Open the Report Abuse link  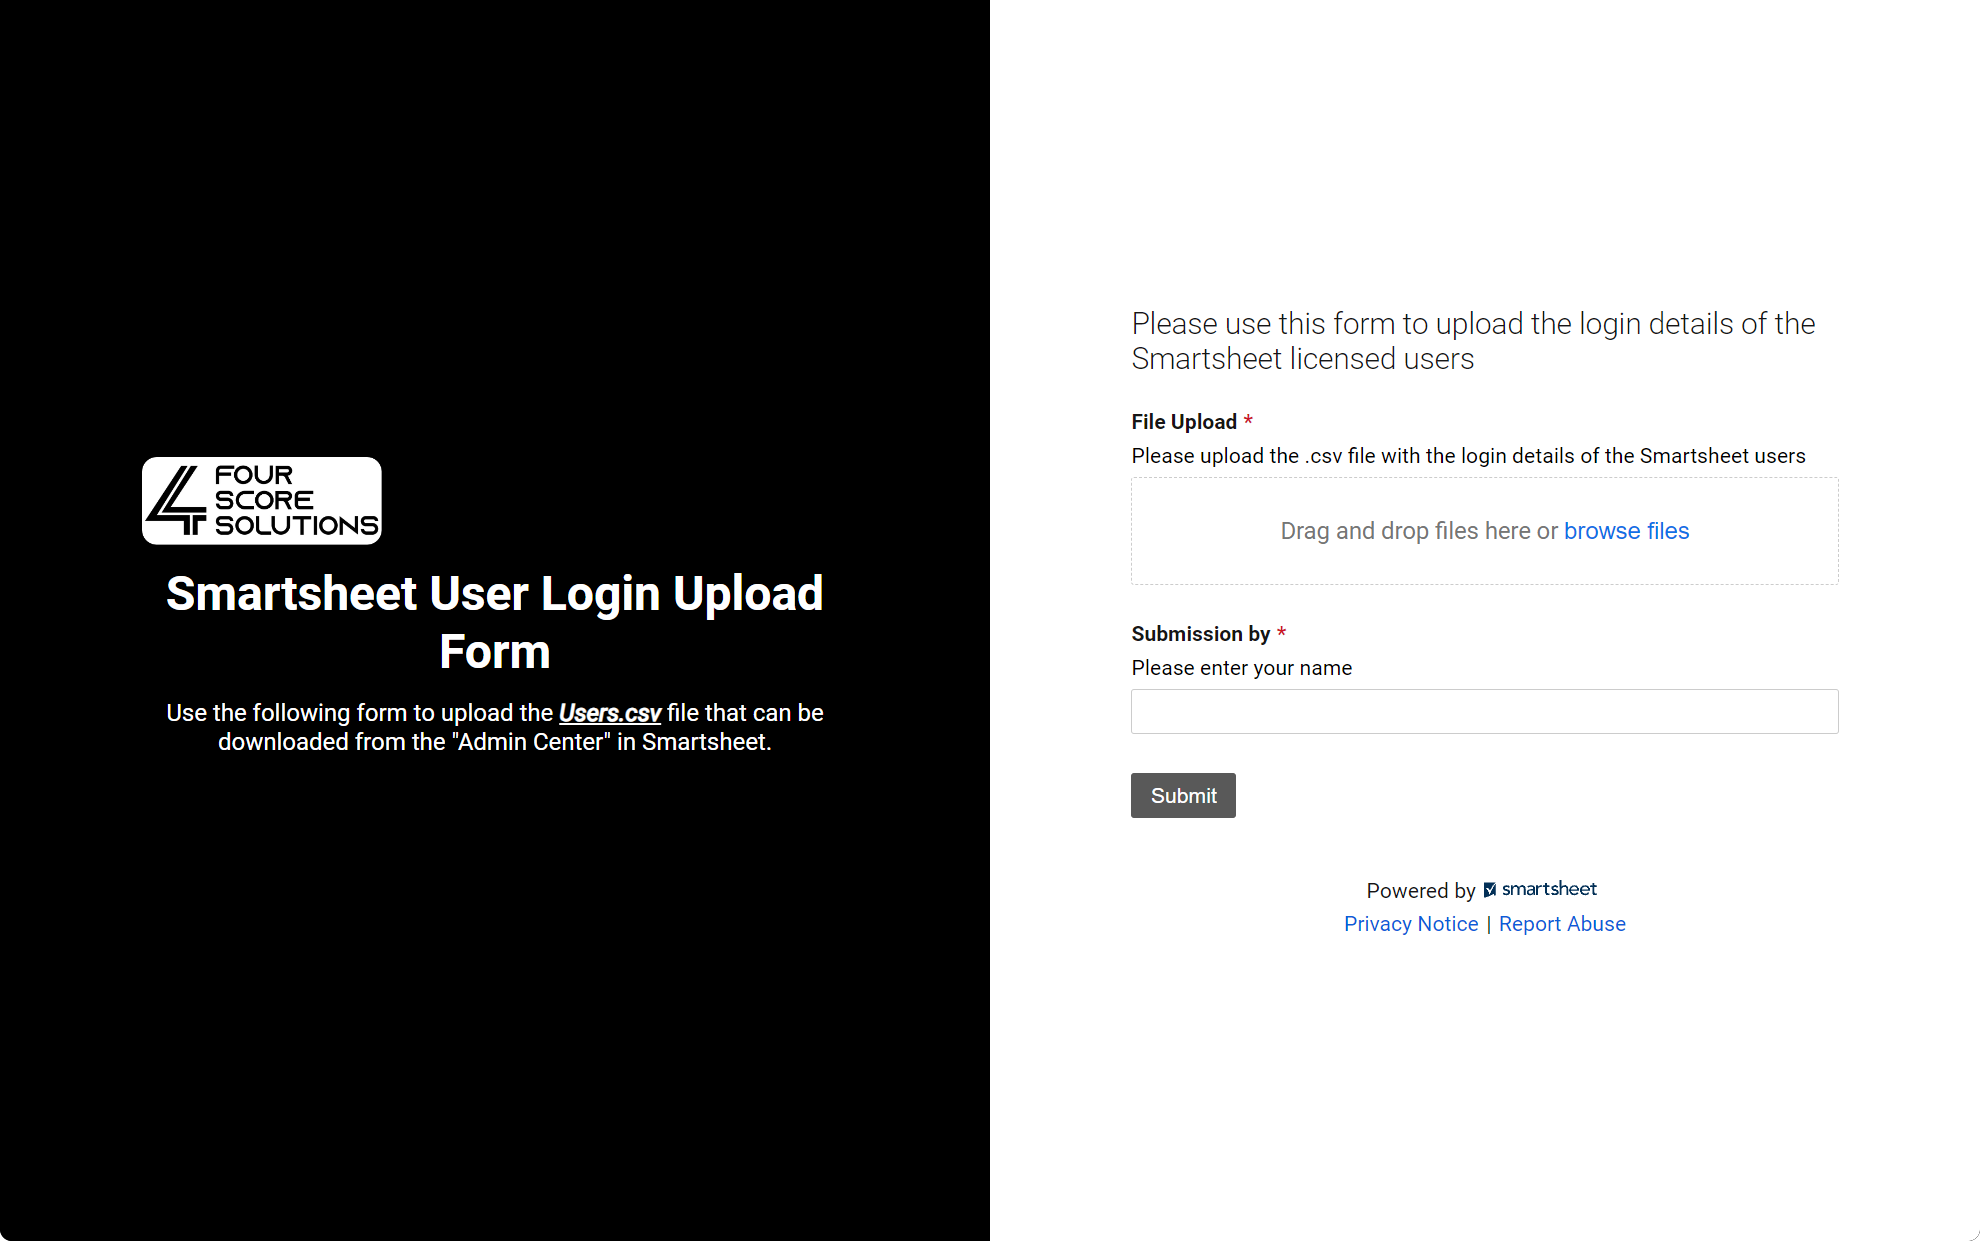[x=1562, y=924]
